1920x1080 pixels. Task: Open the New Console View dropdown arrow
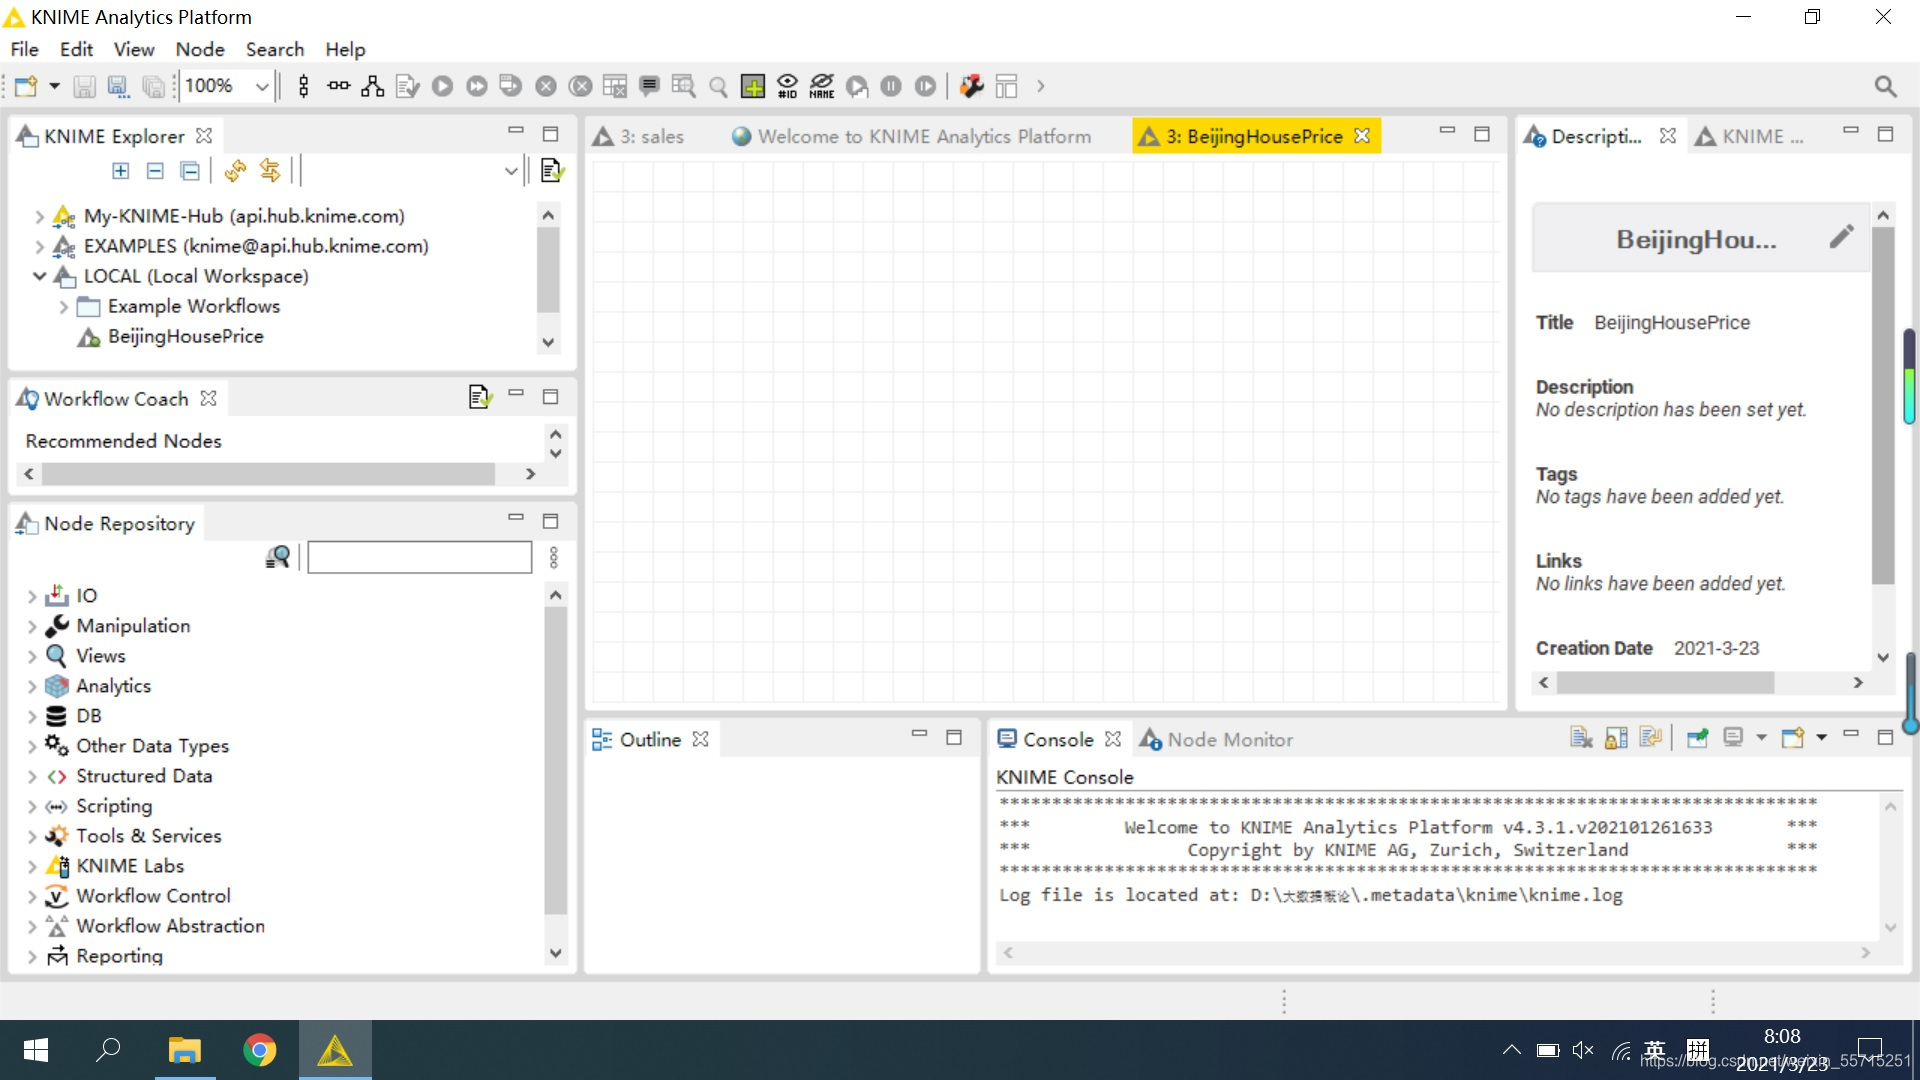pyautogui.click(x=1821, y=738)
